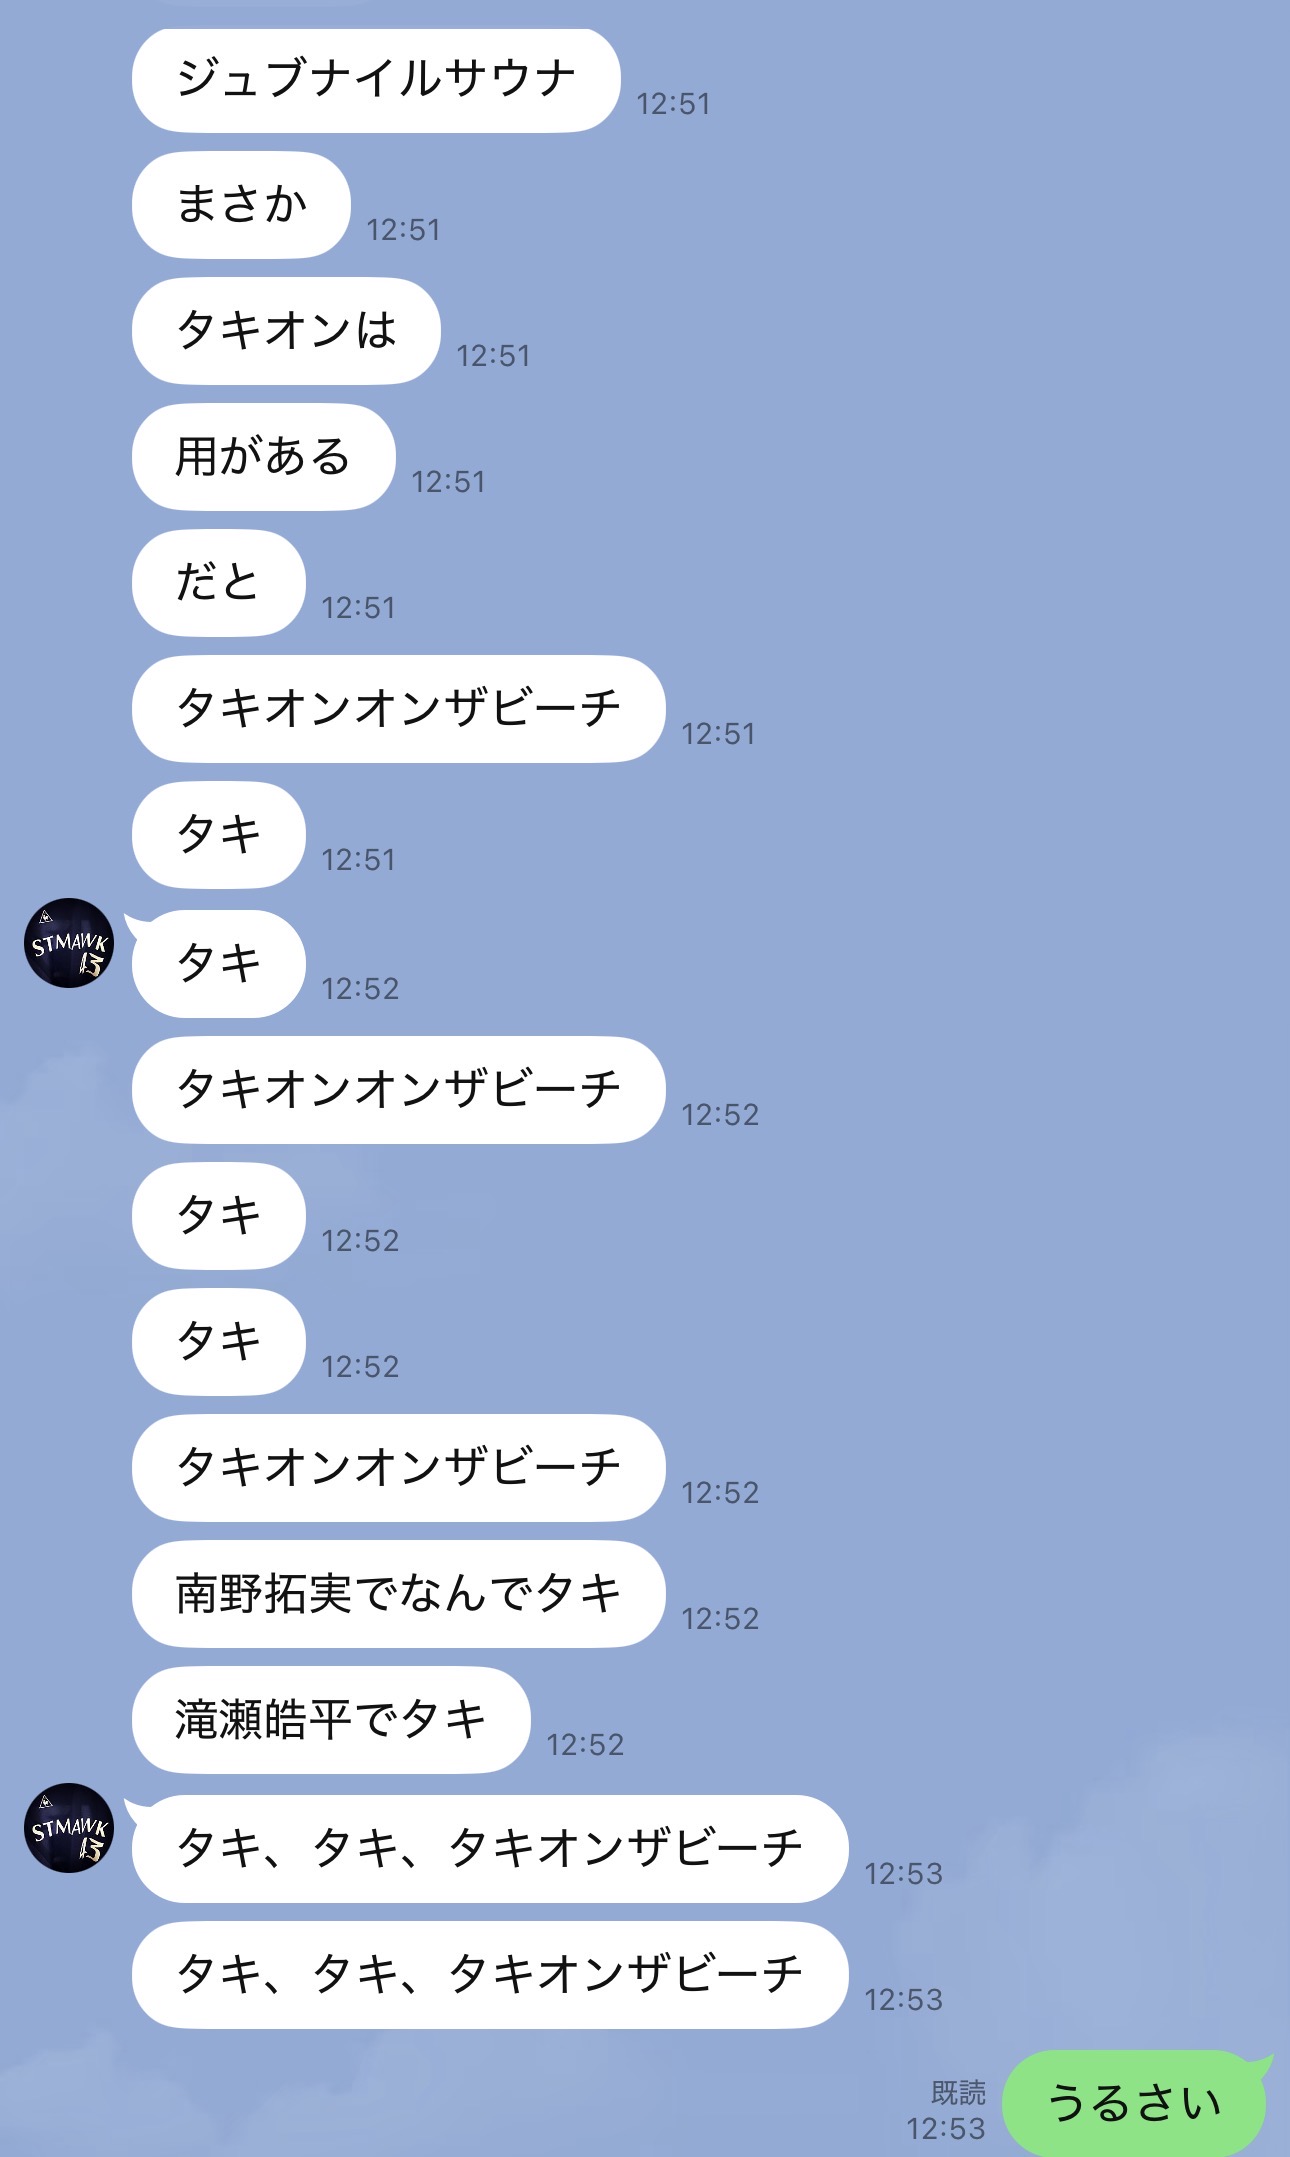Click the タキ bubble next to the avatar
The image size is (1290, 2157).
click(218, 964)
